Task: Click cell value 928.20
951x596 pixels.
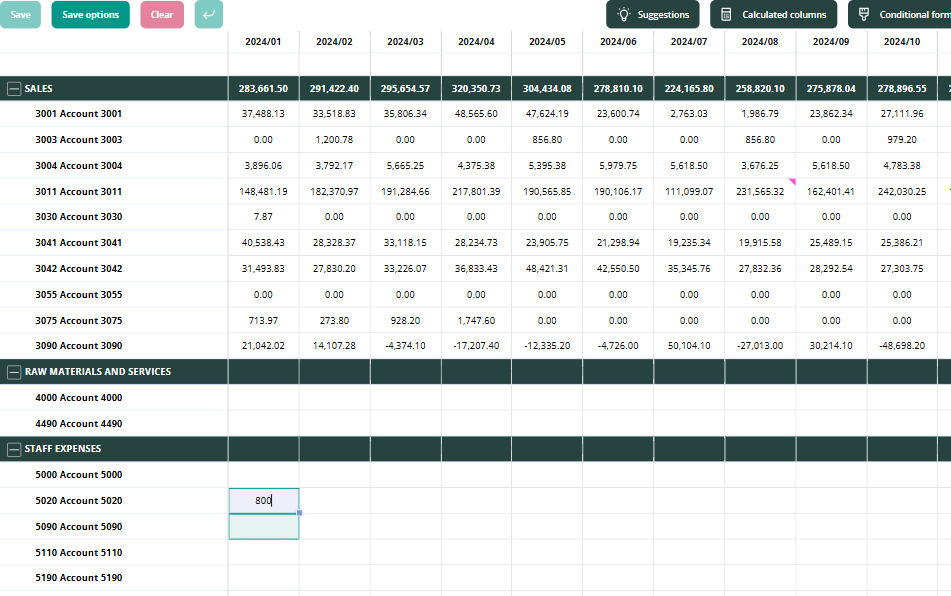Action: click(405, 321)
